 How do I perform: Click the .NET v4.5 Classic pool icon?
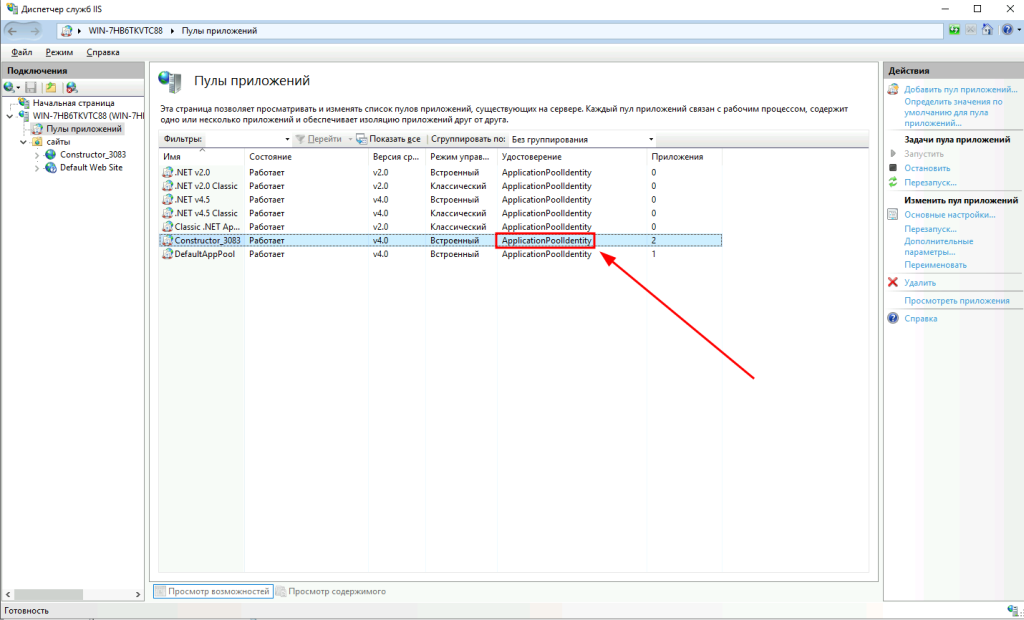coord(167,213)
